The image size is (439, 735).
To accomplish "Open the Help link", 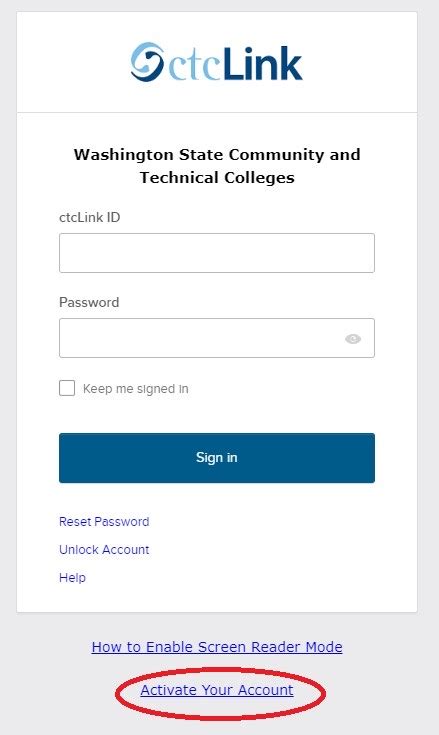I will click(72, 577).
